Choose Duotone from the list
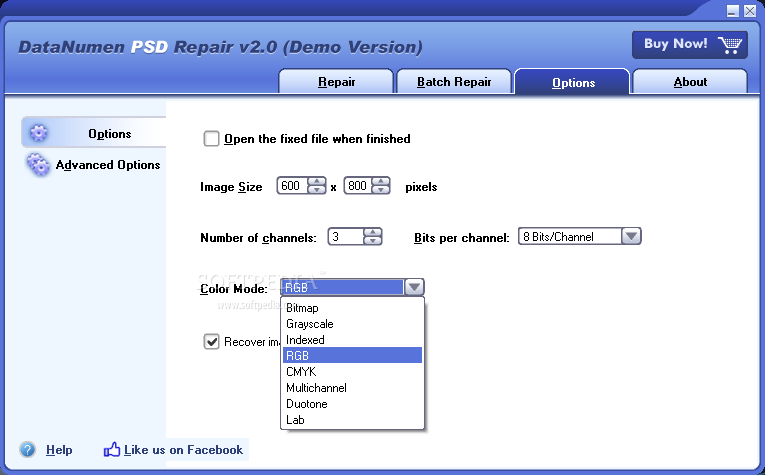The image size is (765, 475). tap(352, 404)
